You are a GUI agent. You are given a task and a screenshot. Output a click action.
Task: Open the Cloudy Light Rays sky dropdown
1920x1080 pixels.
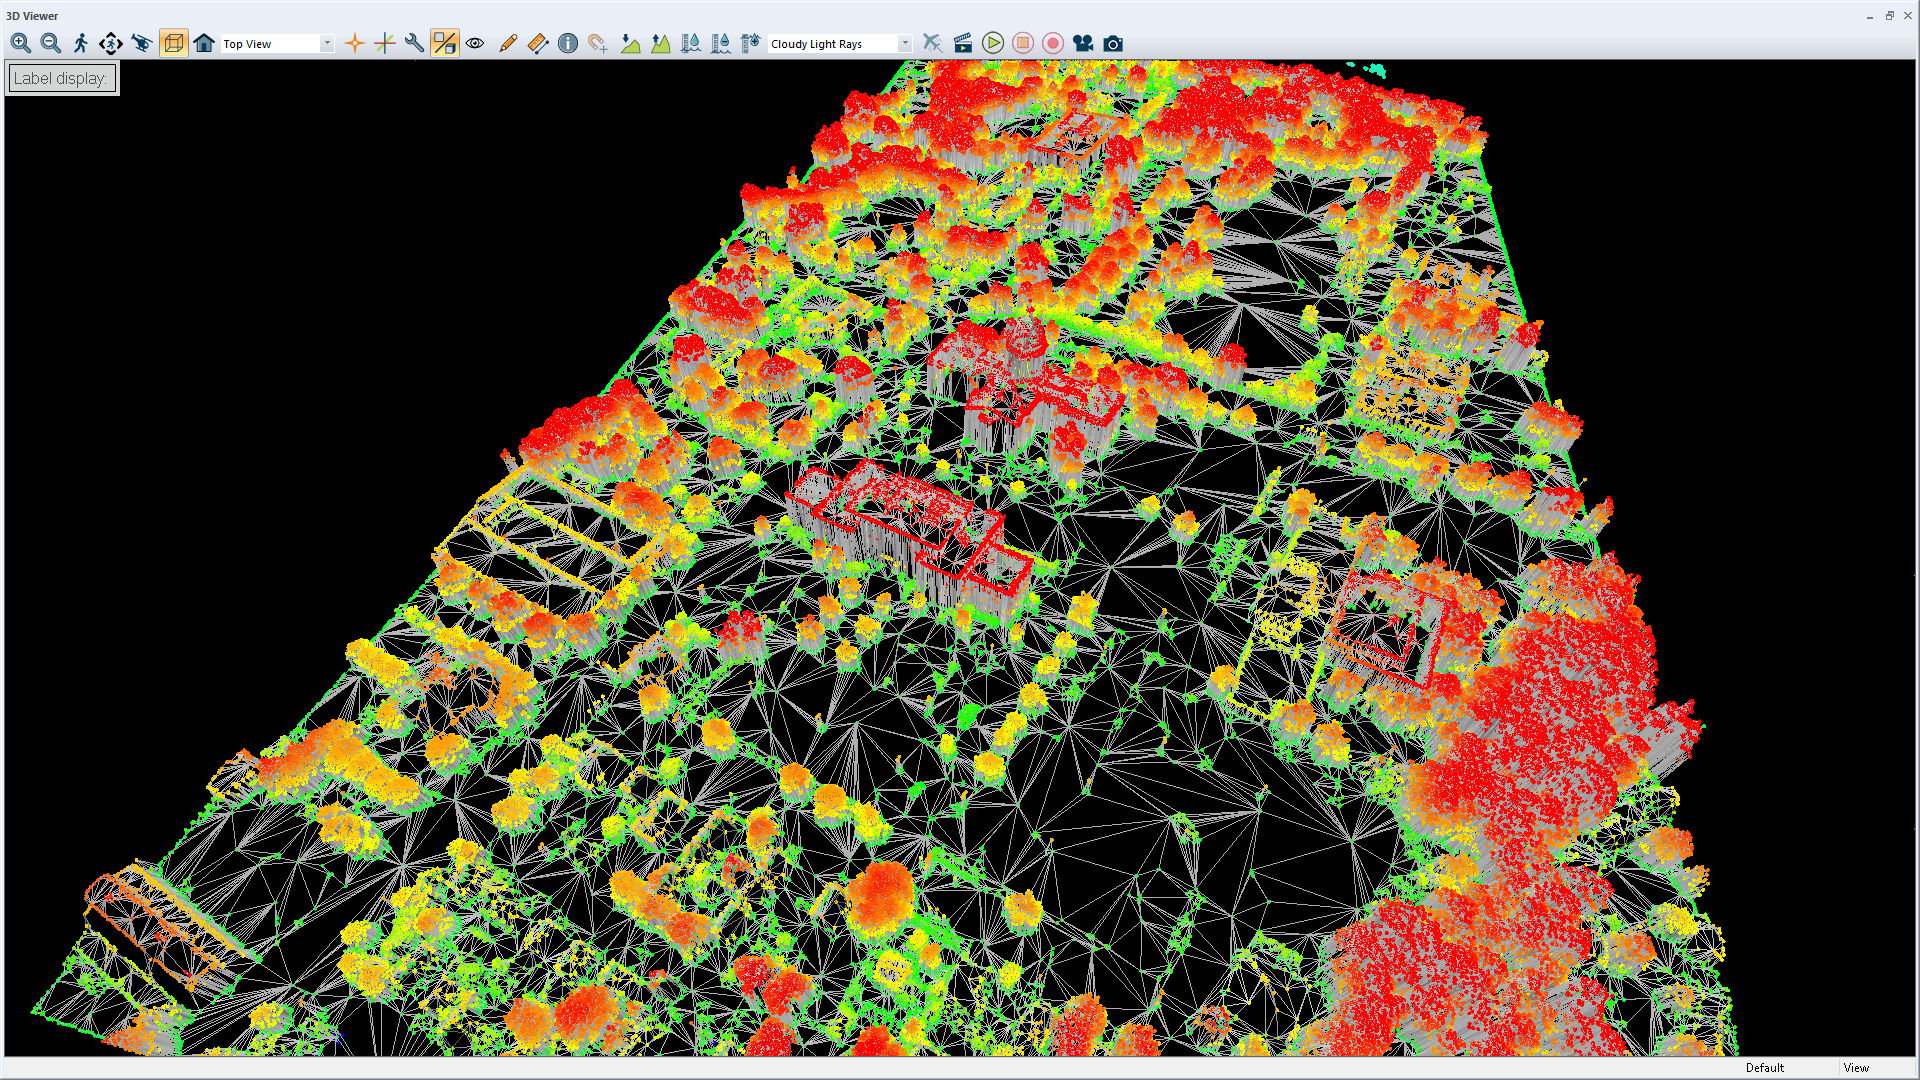(x=832, y=44)
